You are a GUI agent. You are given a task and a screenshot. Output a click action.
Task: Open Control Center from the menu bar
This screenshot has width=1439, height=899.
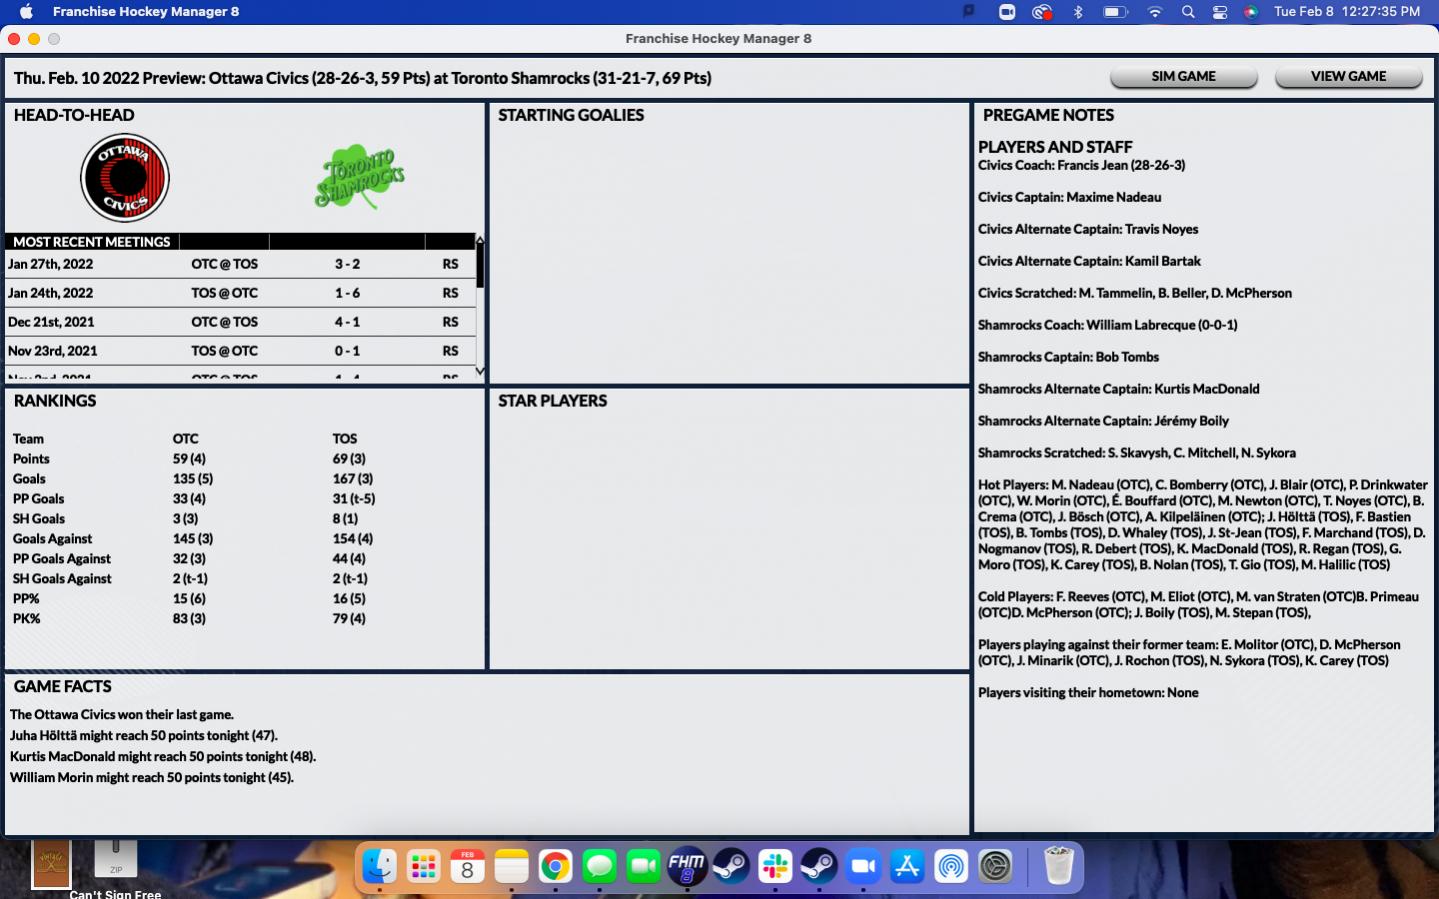point(1220,12)
